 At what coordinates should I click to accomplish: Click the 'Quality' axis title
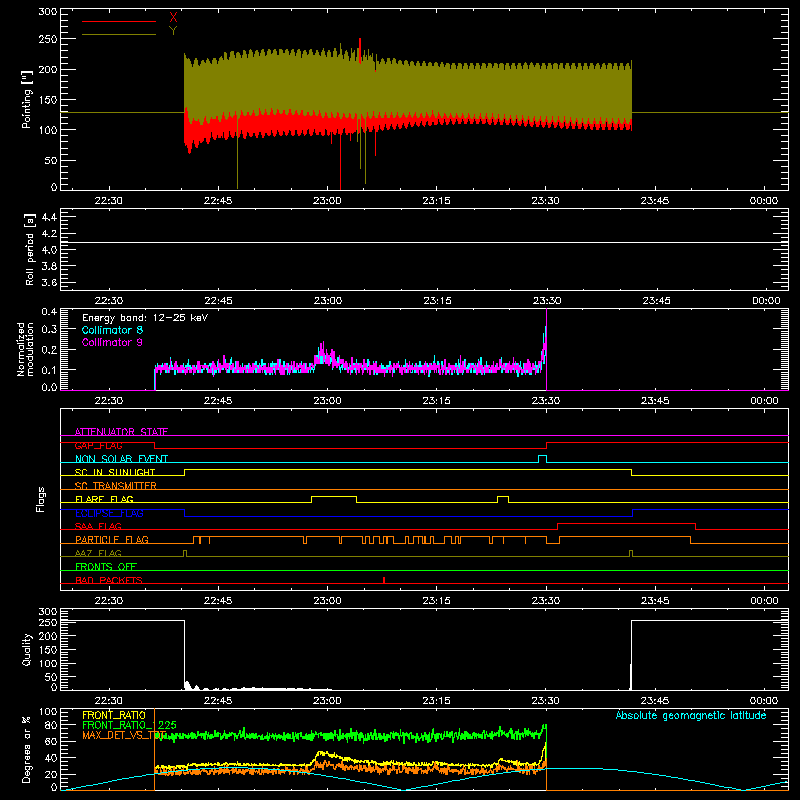click(x=27, y=649)
